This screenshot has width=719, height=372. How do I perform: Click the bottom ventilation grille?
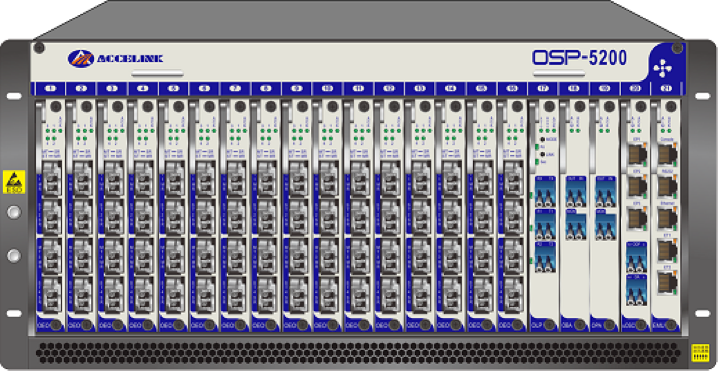(359, 353)
